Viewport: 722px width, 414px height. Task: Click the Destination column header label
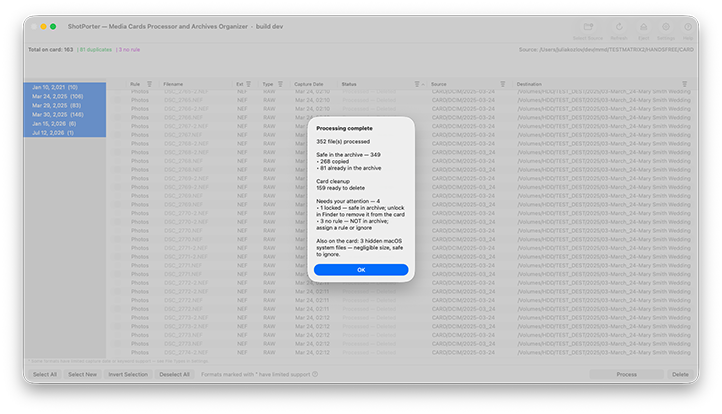pyautogui.click(x=529, y=84)
